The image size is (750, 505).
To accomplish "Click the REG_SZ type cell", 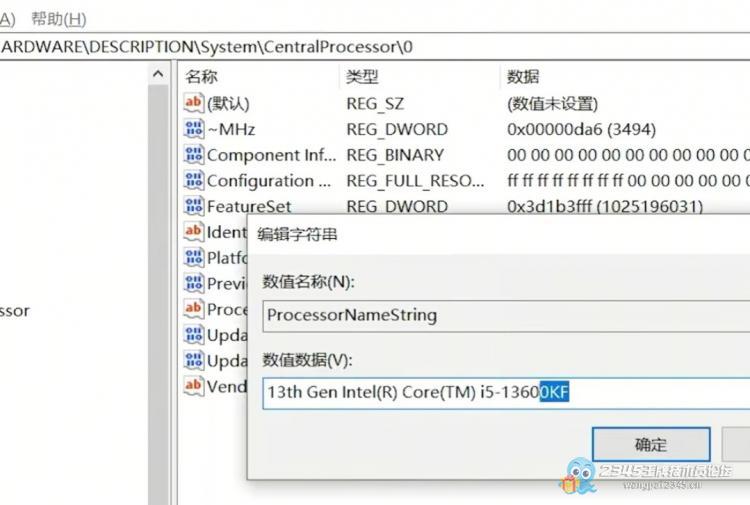I will pyautogui.click(x=375, y=104).
